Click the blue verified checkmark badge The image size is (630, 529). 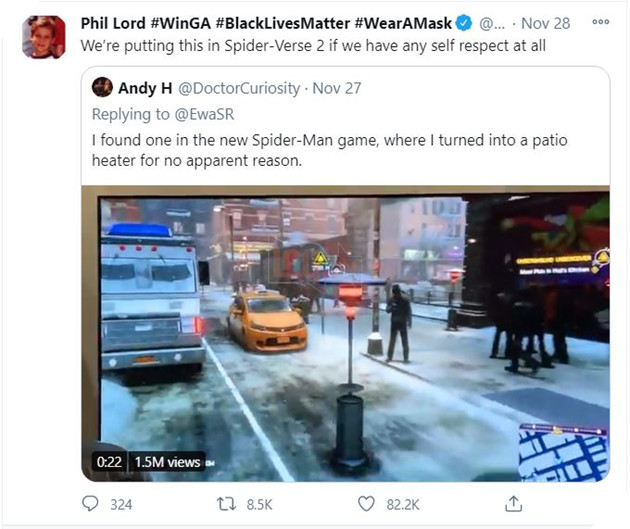click(x=464, y=23)
